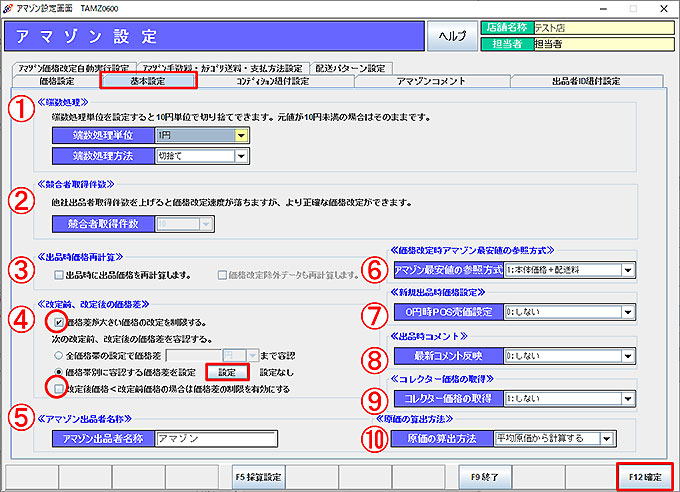Click the 設定 button for price range
Viewport: 680px width, 492px height.
point(227,372)
